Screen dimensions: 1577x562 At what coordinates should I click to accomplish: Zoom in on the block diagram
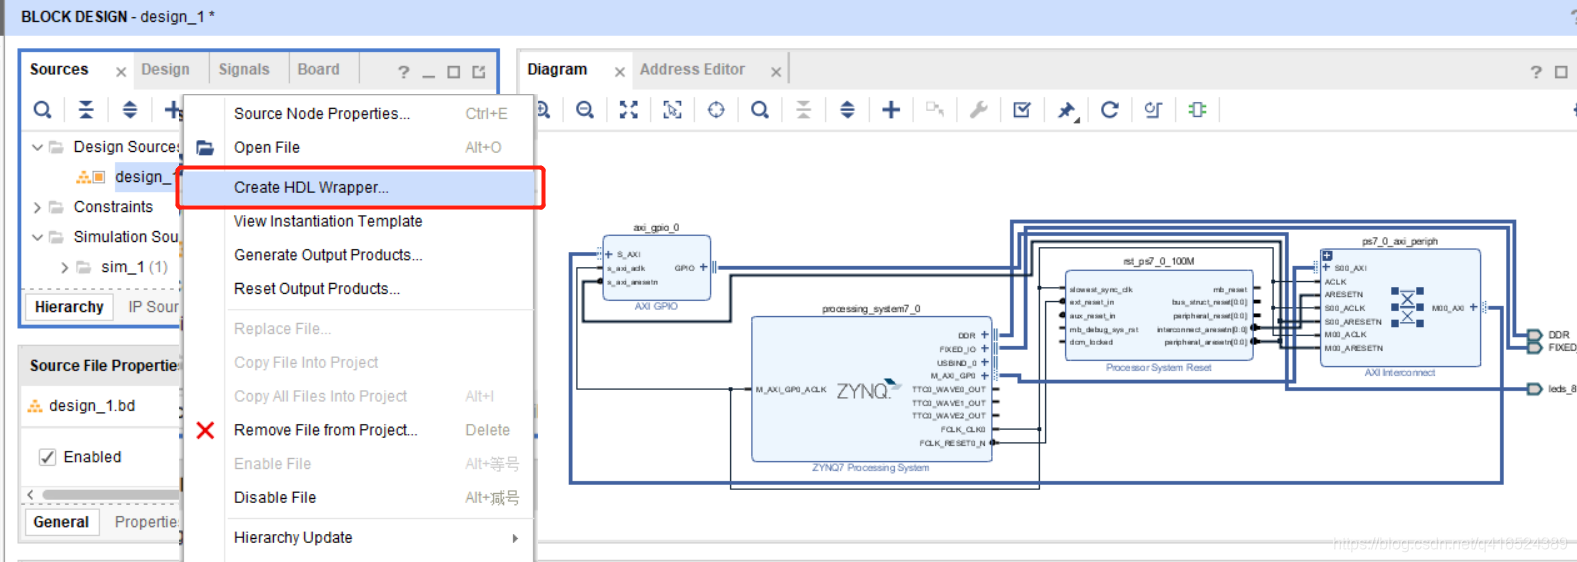(x=543, y=110)
